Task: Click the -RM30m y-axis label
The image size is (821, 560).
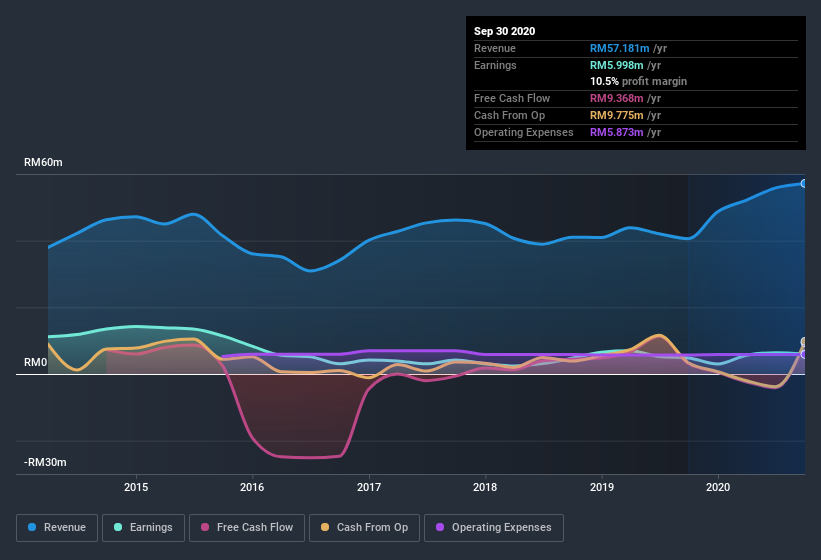Action: (45, 463)
